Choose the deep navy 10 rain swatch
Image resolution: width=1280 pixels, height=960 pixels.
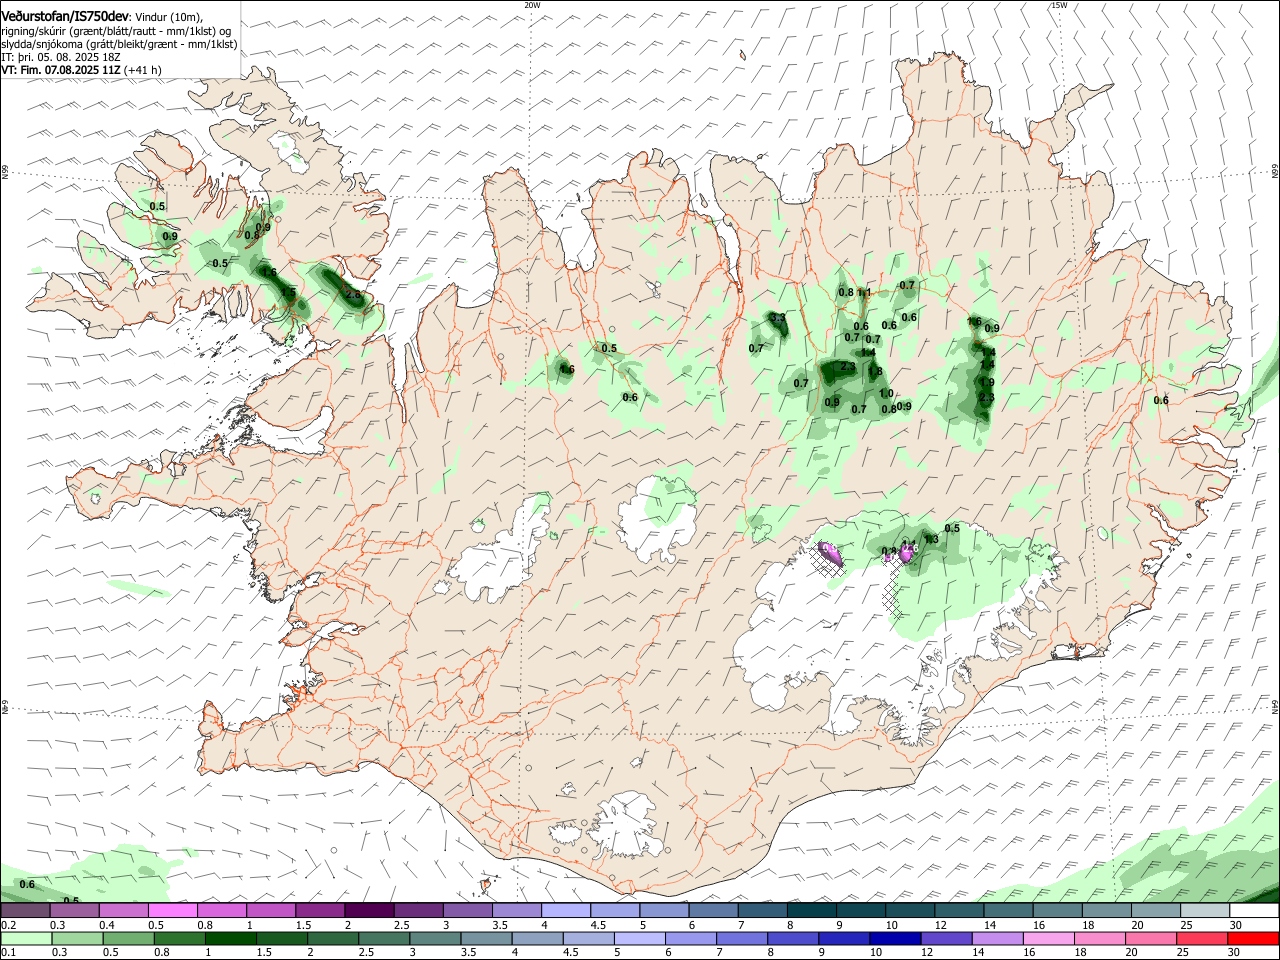tap(895, 938)
